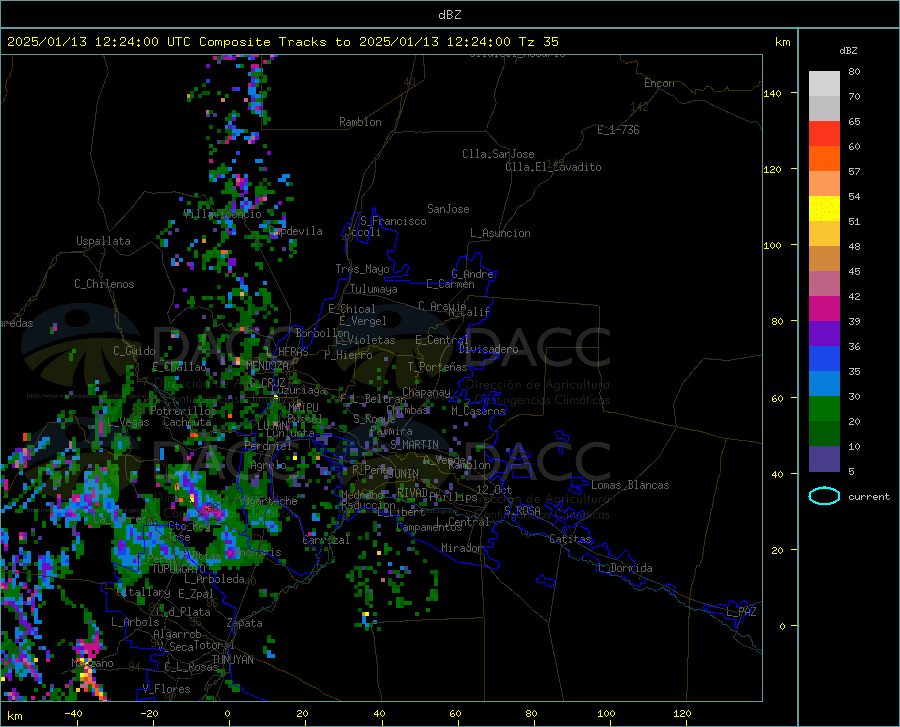Click the Capdevila place label
900x727 pixels.
(x=296, y=231)
